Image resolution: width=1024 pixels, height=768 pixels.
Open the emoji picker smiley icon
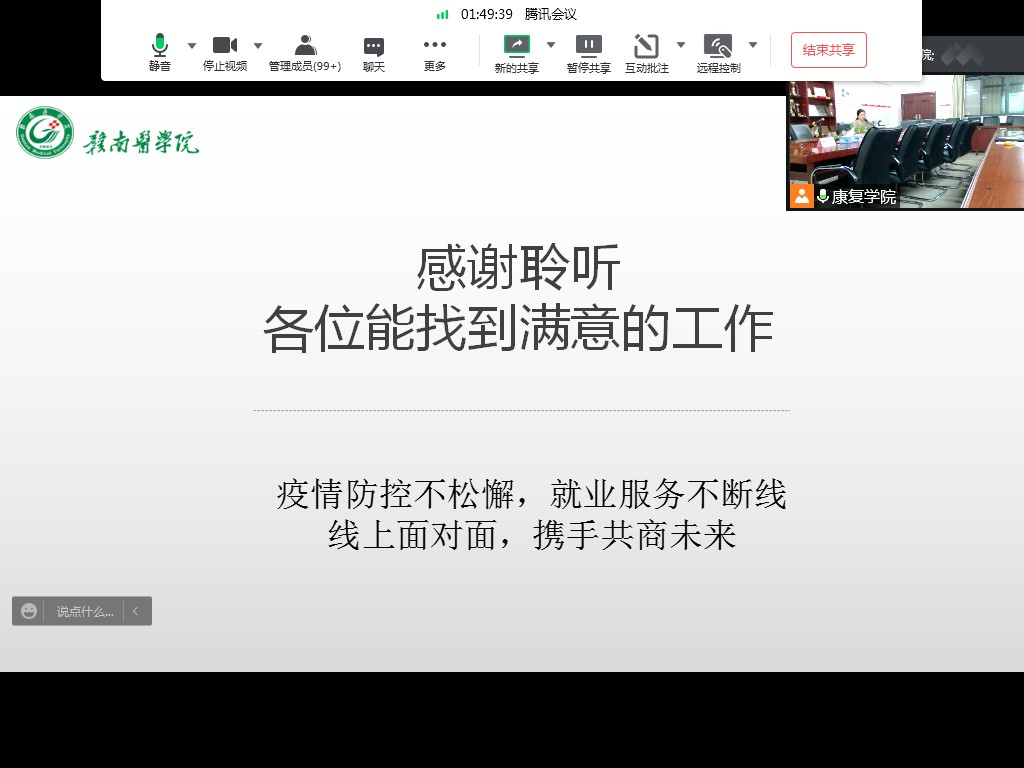[x=29, y=611]
